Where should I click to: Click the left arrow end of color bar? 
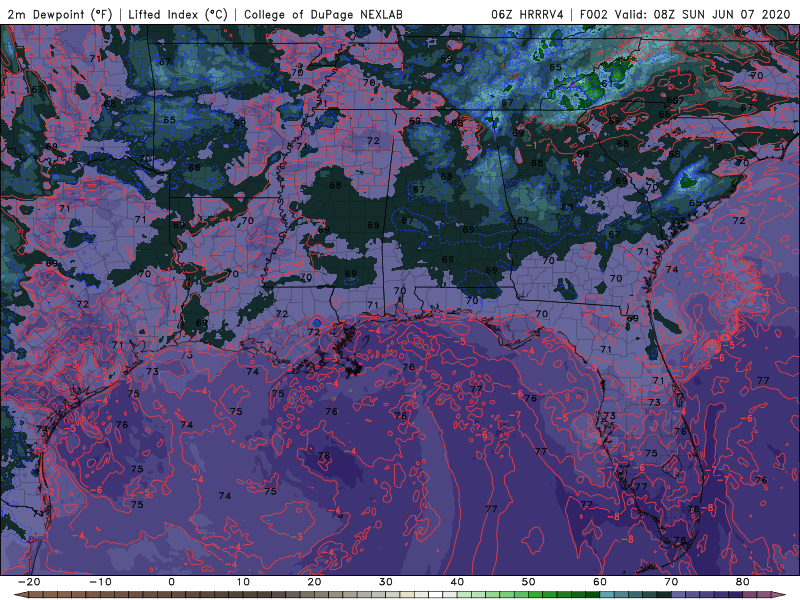point(21,595)
